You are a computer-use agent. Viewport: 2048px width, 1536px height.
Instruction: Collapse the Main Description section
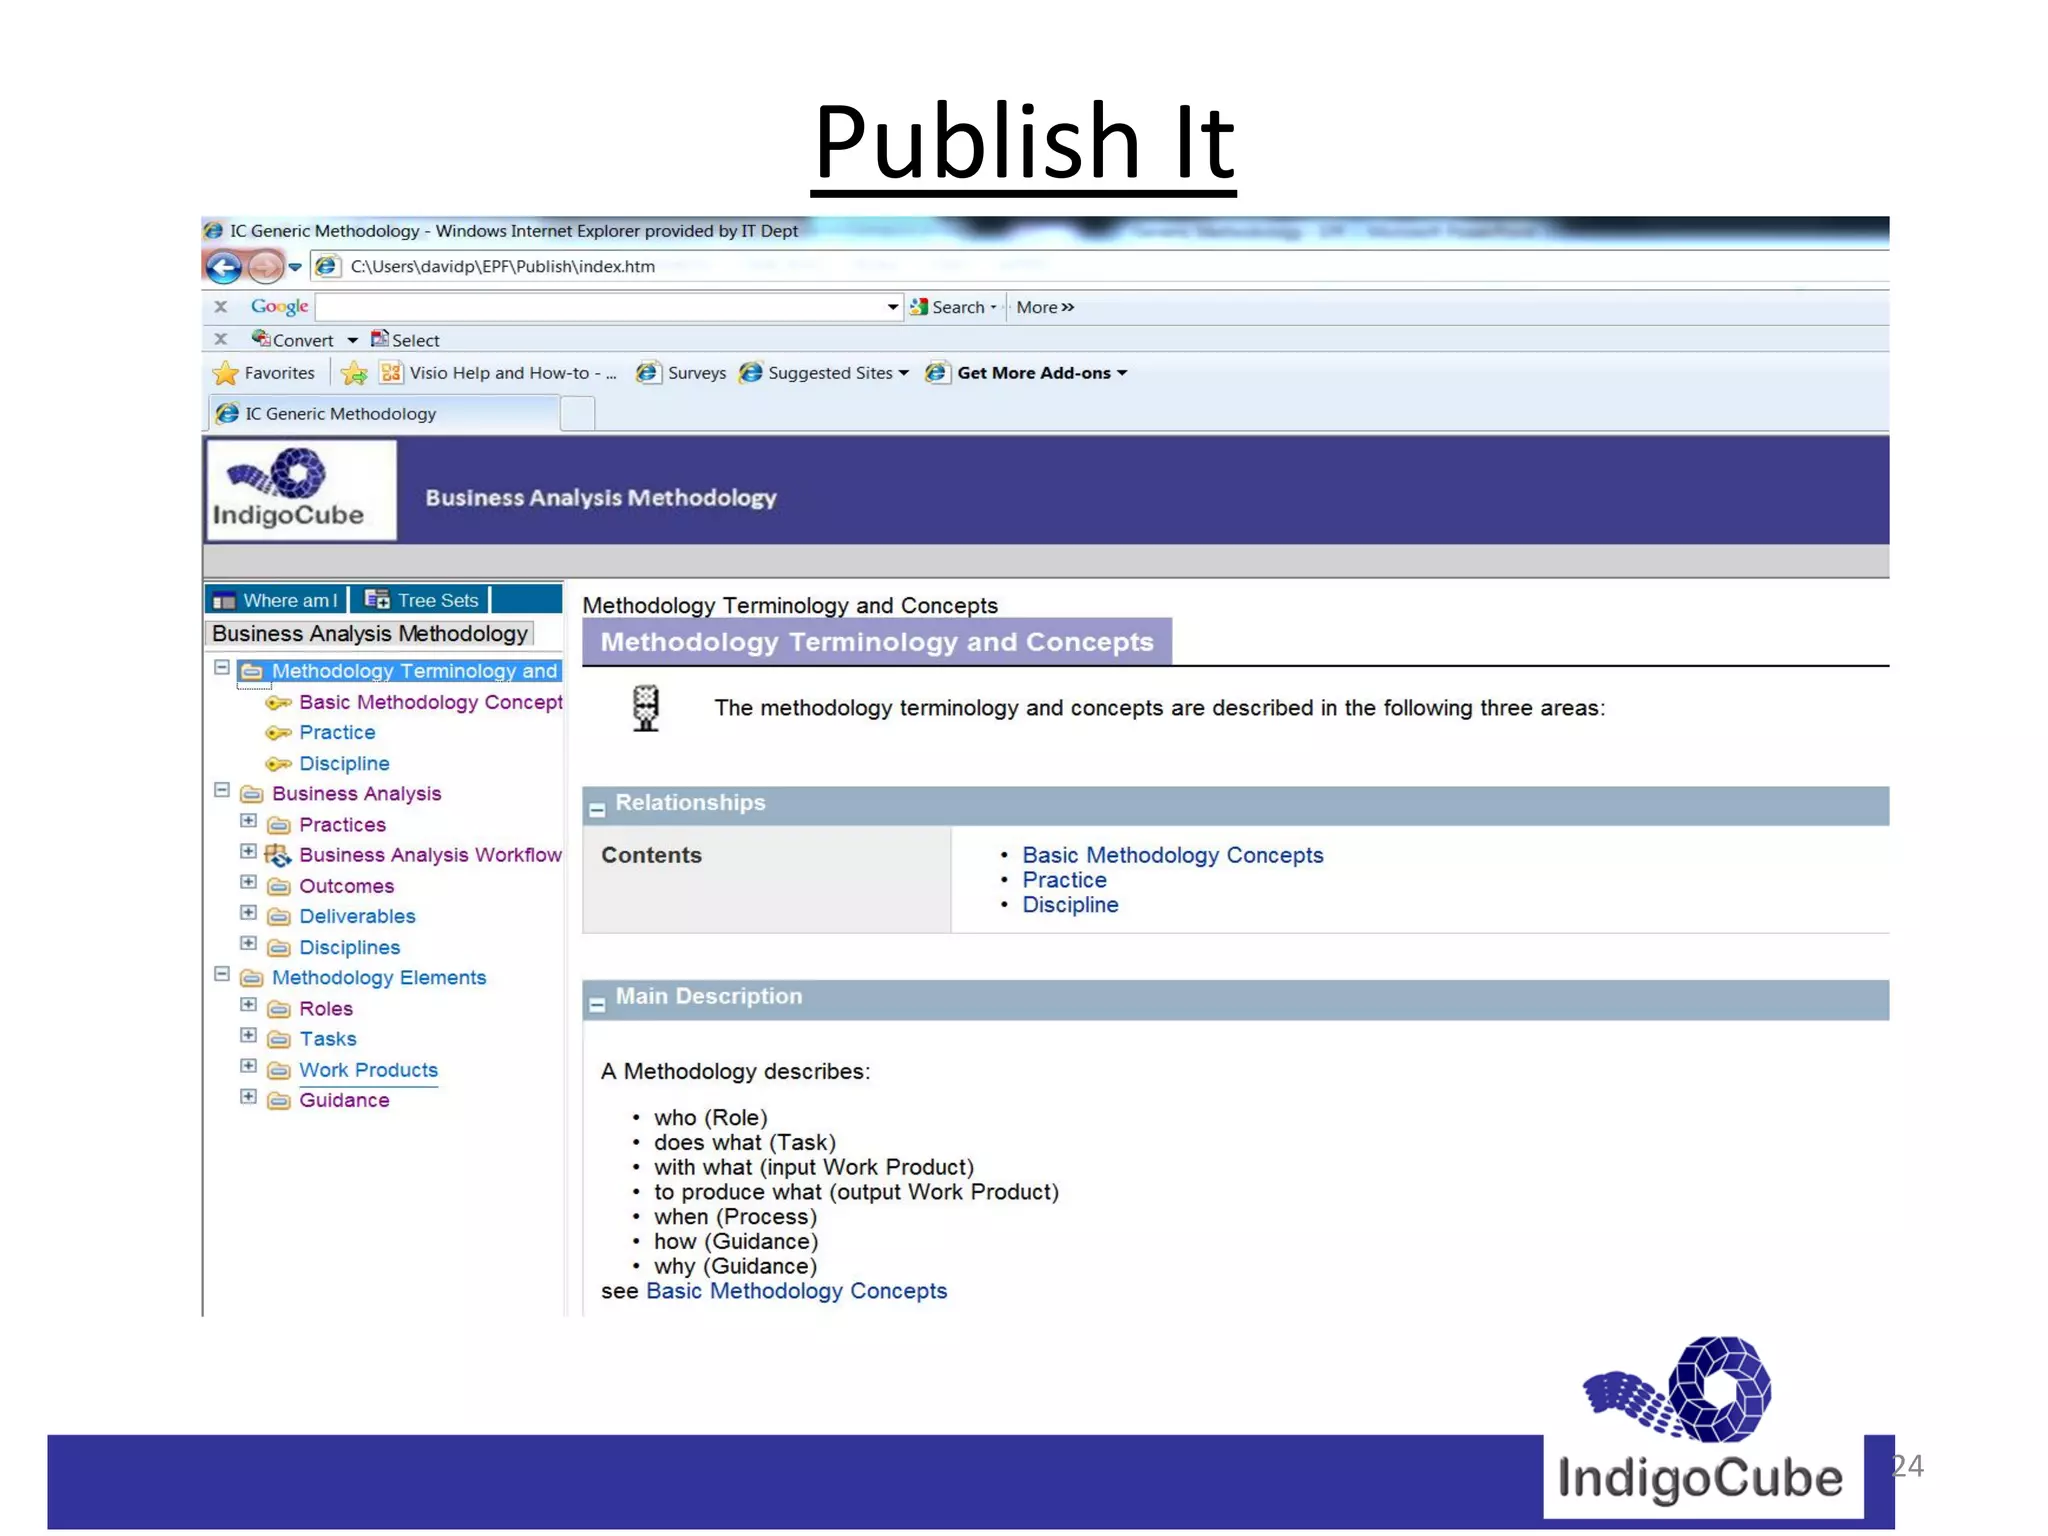click(x=597, y=1004)
